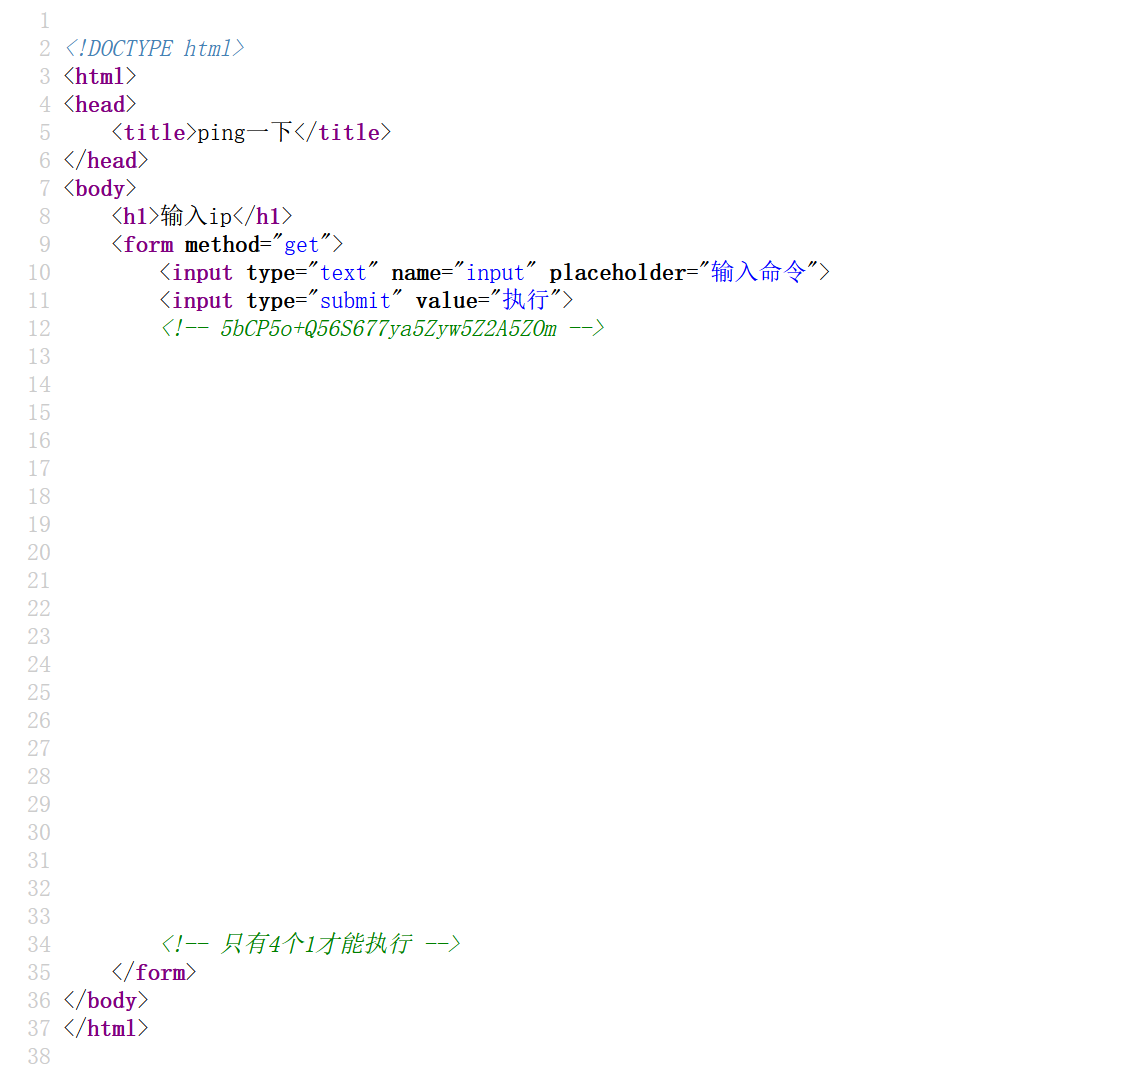Image resolution: width=1132 pixels, height=1076 pixels.
Task: Click the title text "ping一下"
Action: tap(245, 133)
